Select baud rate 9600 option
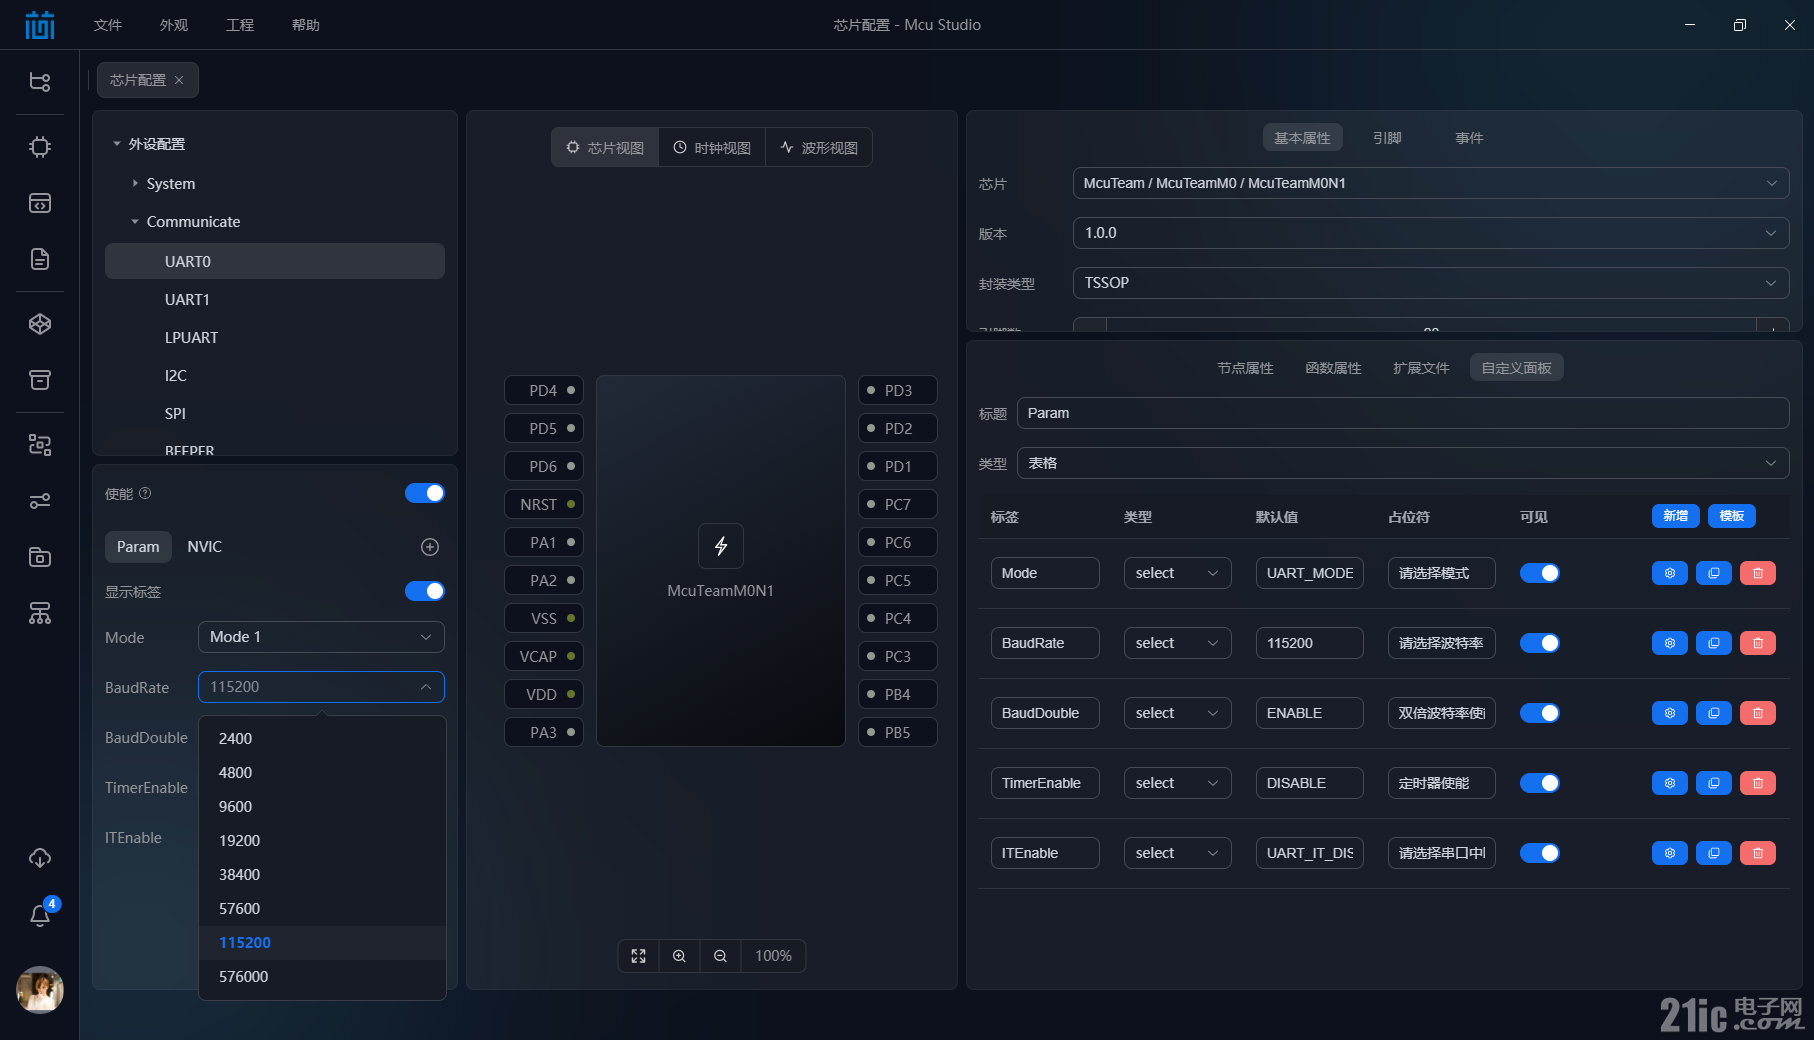 click(x=322, y=806)
